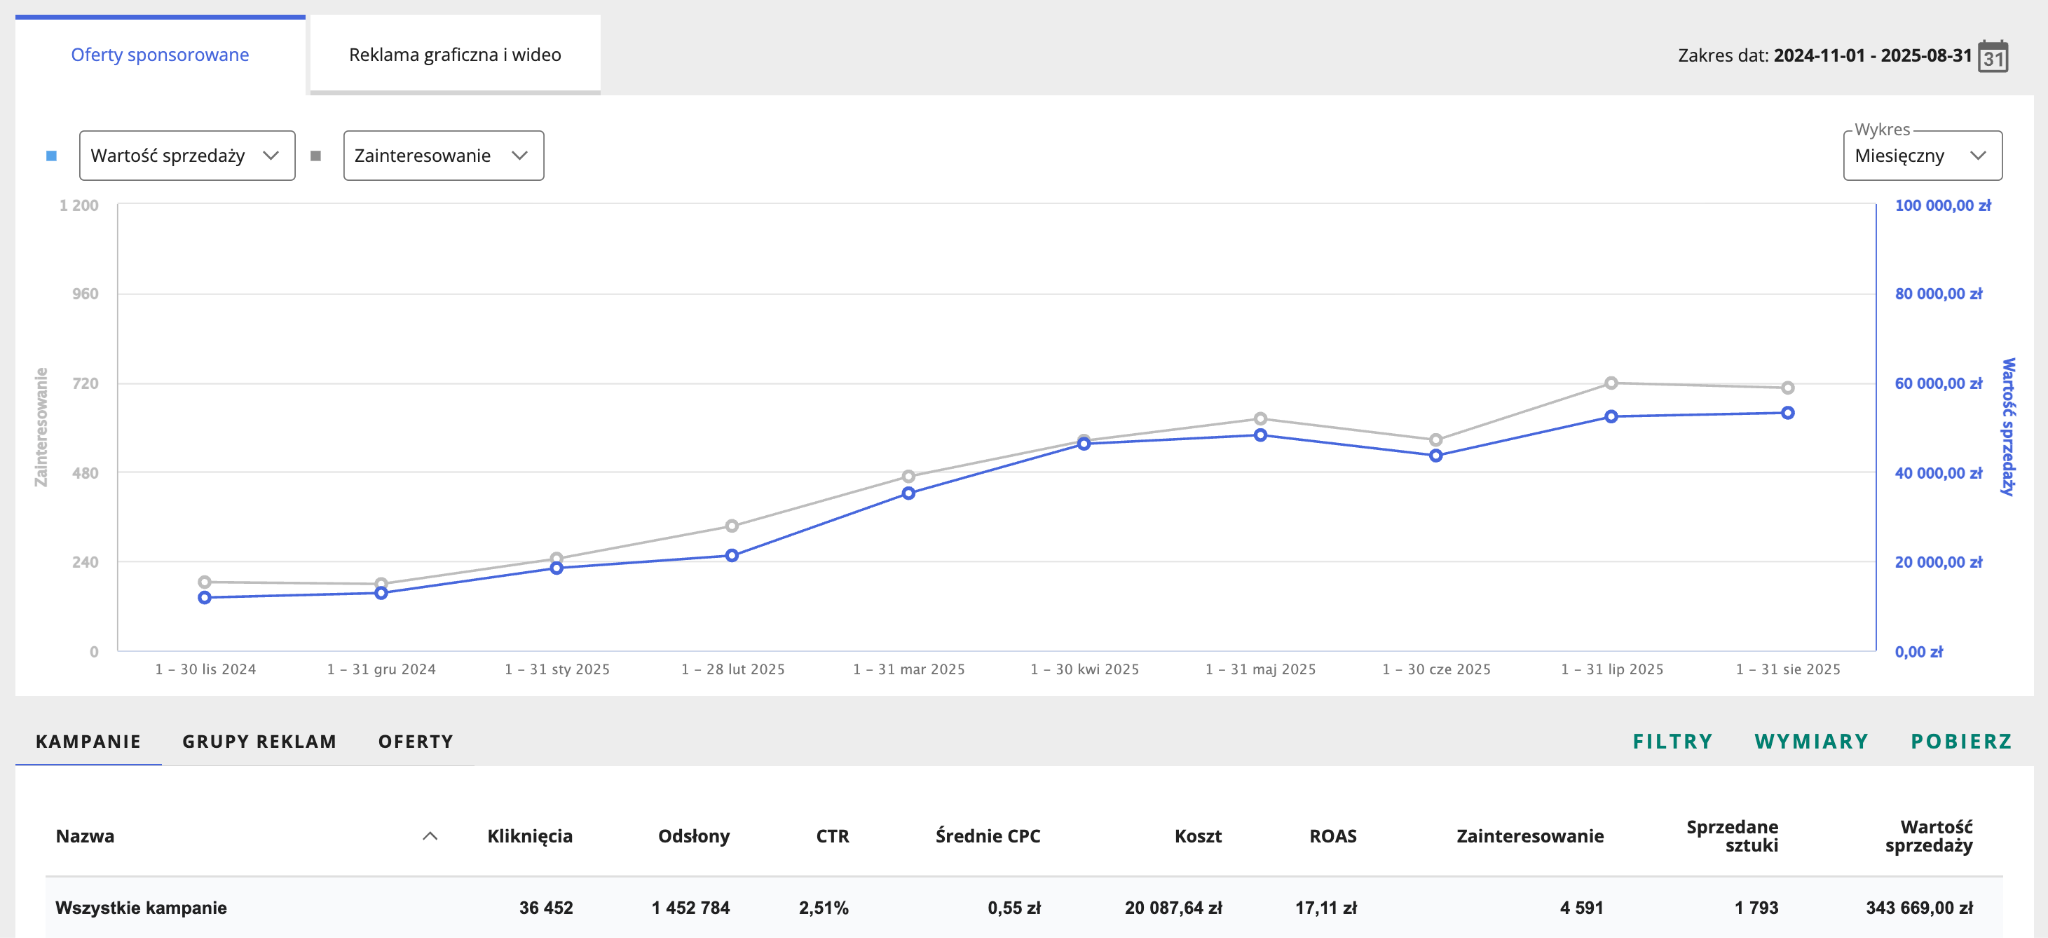Viewport: 2048px width, 938px height.
Task: Click the CTR column header
Action: click(832, 836)
